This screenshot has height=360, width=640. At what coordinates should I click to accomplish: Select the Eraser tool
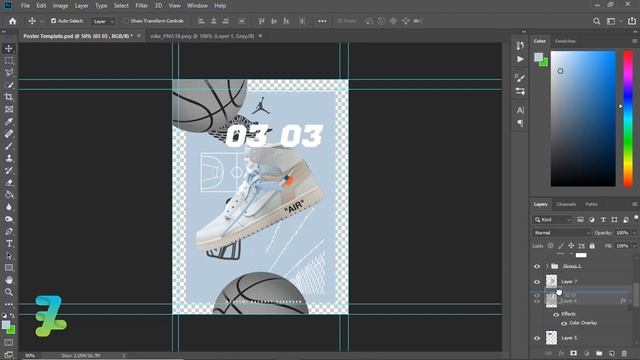[9, 182]
